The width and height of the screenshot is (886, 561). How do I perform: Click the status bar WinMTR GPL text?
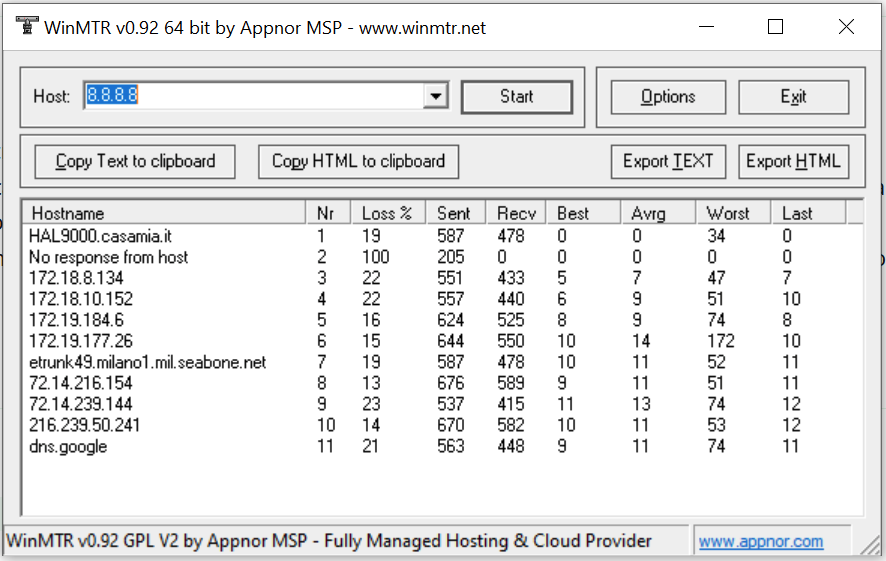click(329, 541)
